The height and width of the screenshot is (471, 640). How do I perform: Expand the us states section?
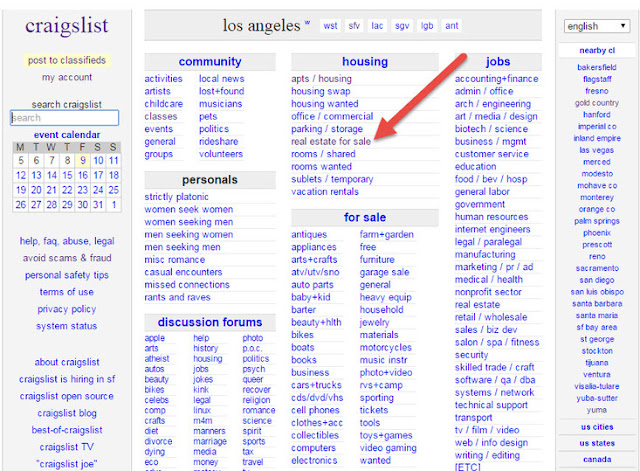pyautogui.click(x=597, y=443)
